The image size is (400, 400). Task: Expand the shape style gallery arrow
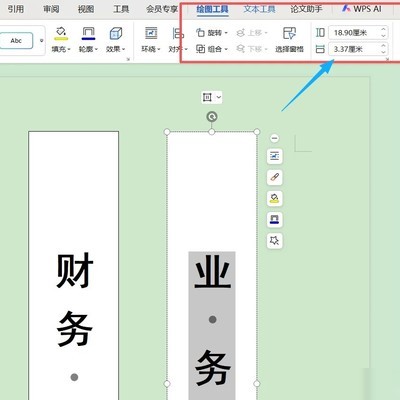[x=42, y=41]
